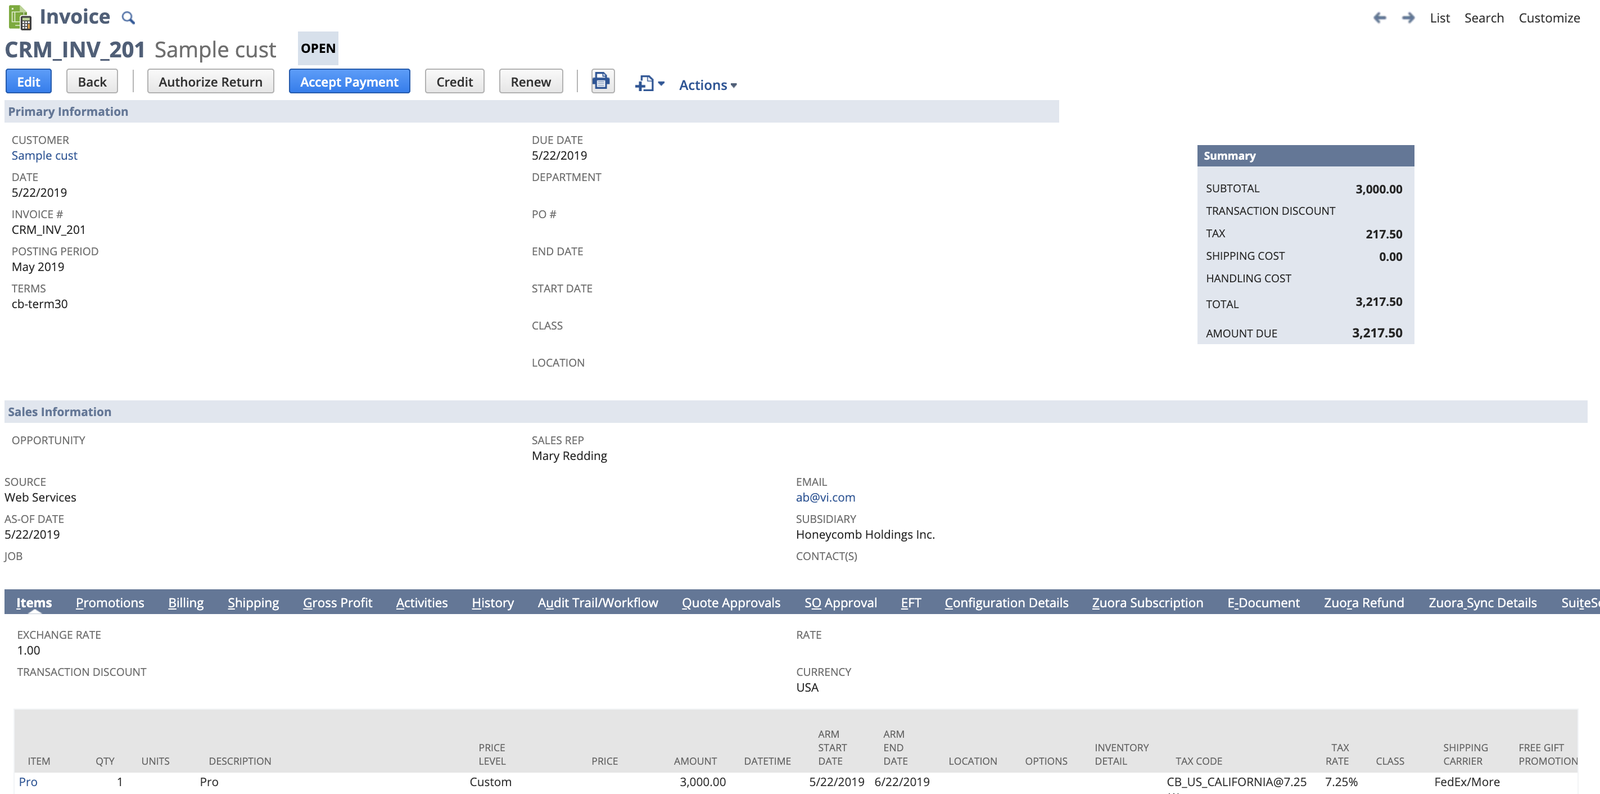Click the ab@vi.com email link
1600x794 pixels.
click(825, 498)
